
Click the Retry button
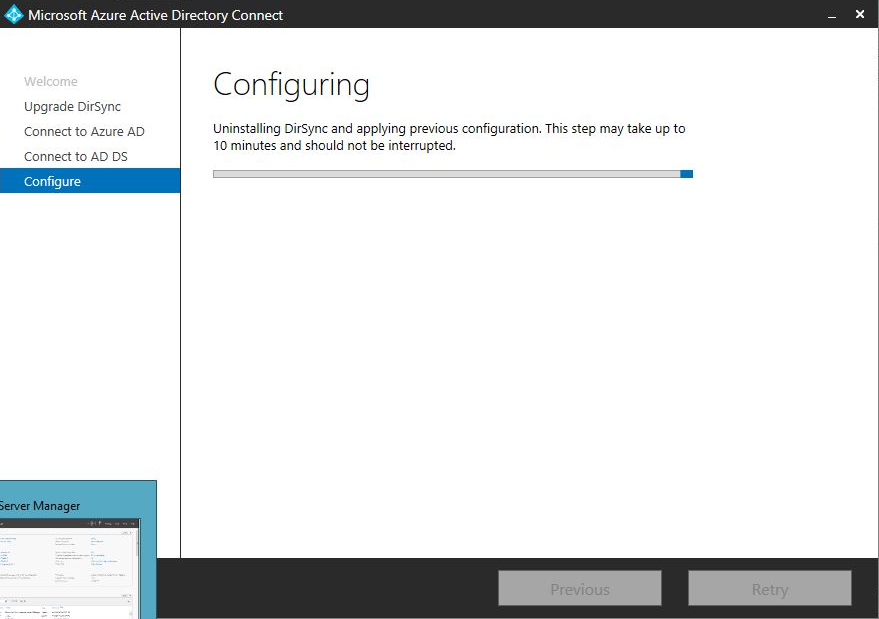pos(770,589)
